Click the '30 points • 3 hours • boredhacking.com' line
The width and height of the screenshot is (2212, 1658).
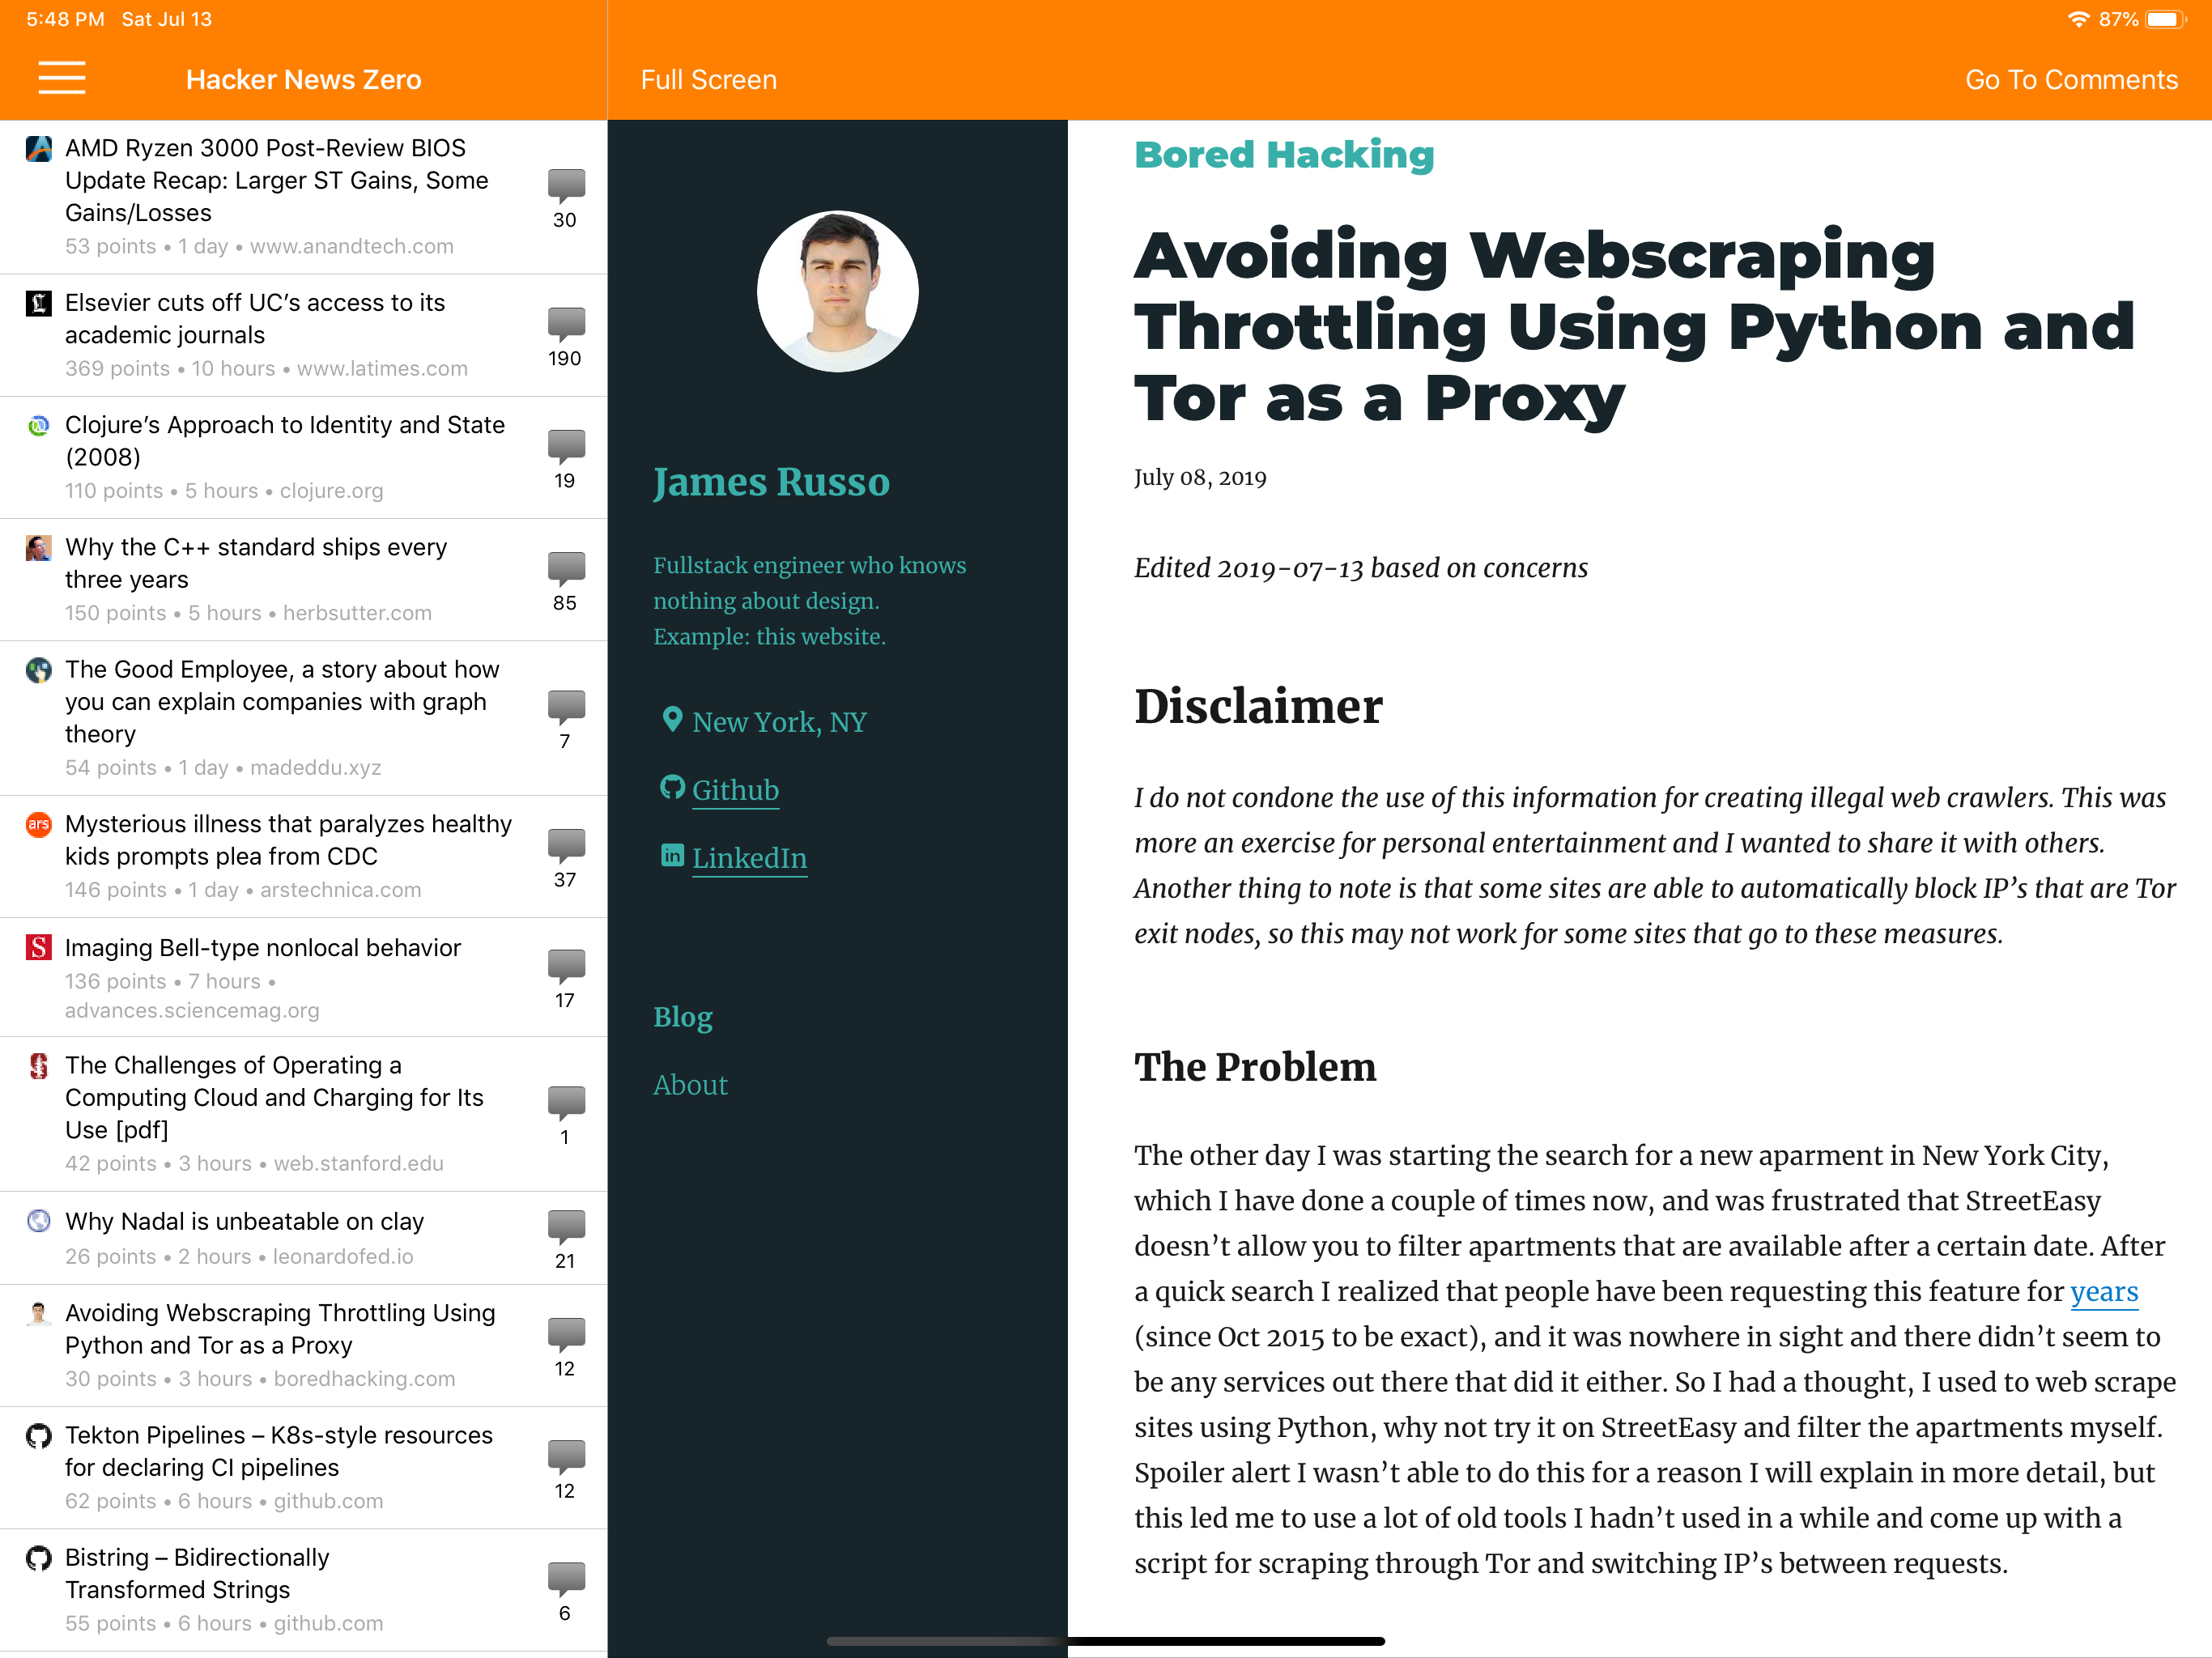[x=260, y=1378]
